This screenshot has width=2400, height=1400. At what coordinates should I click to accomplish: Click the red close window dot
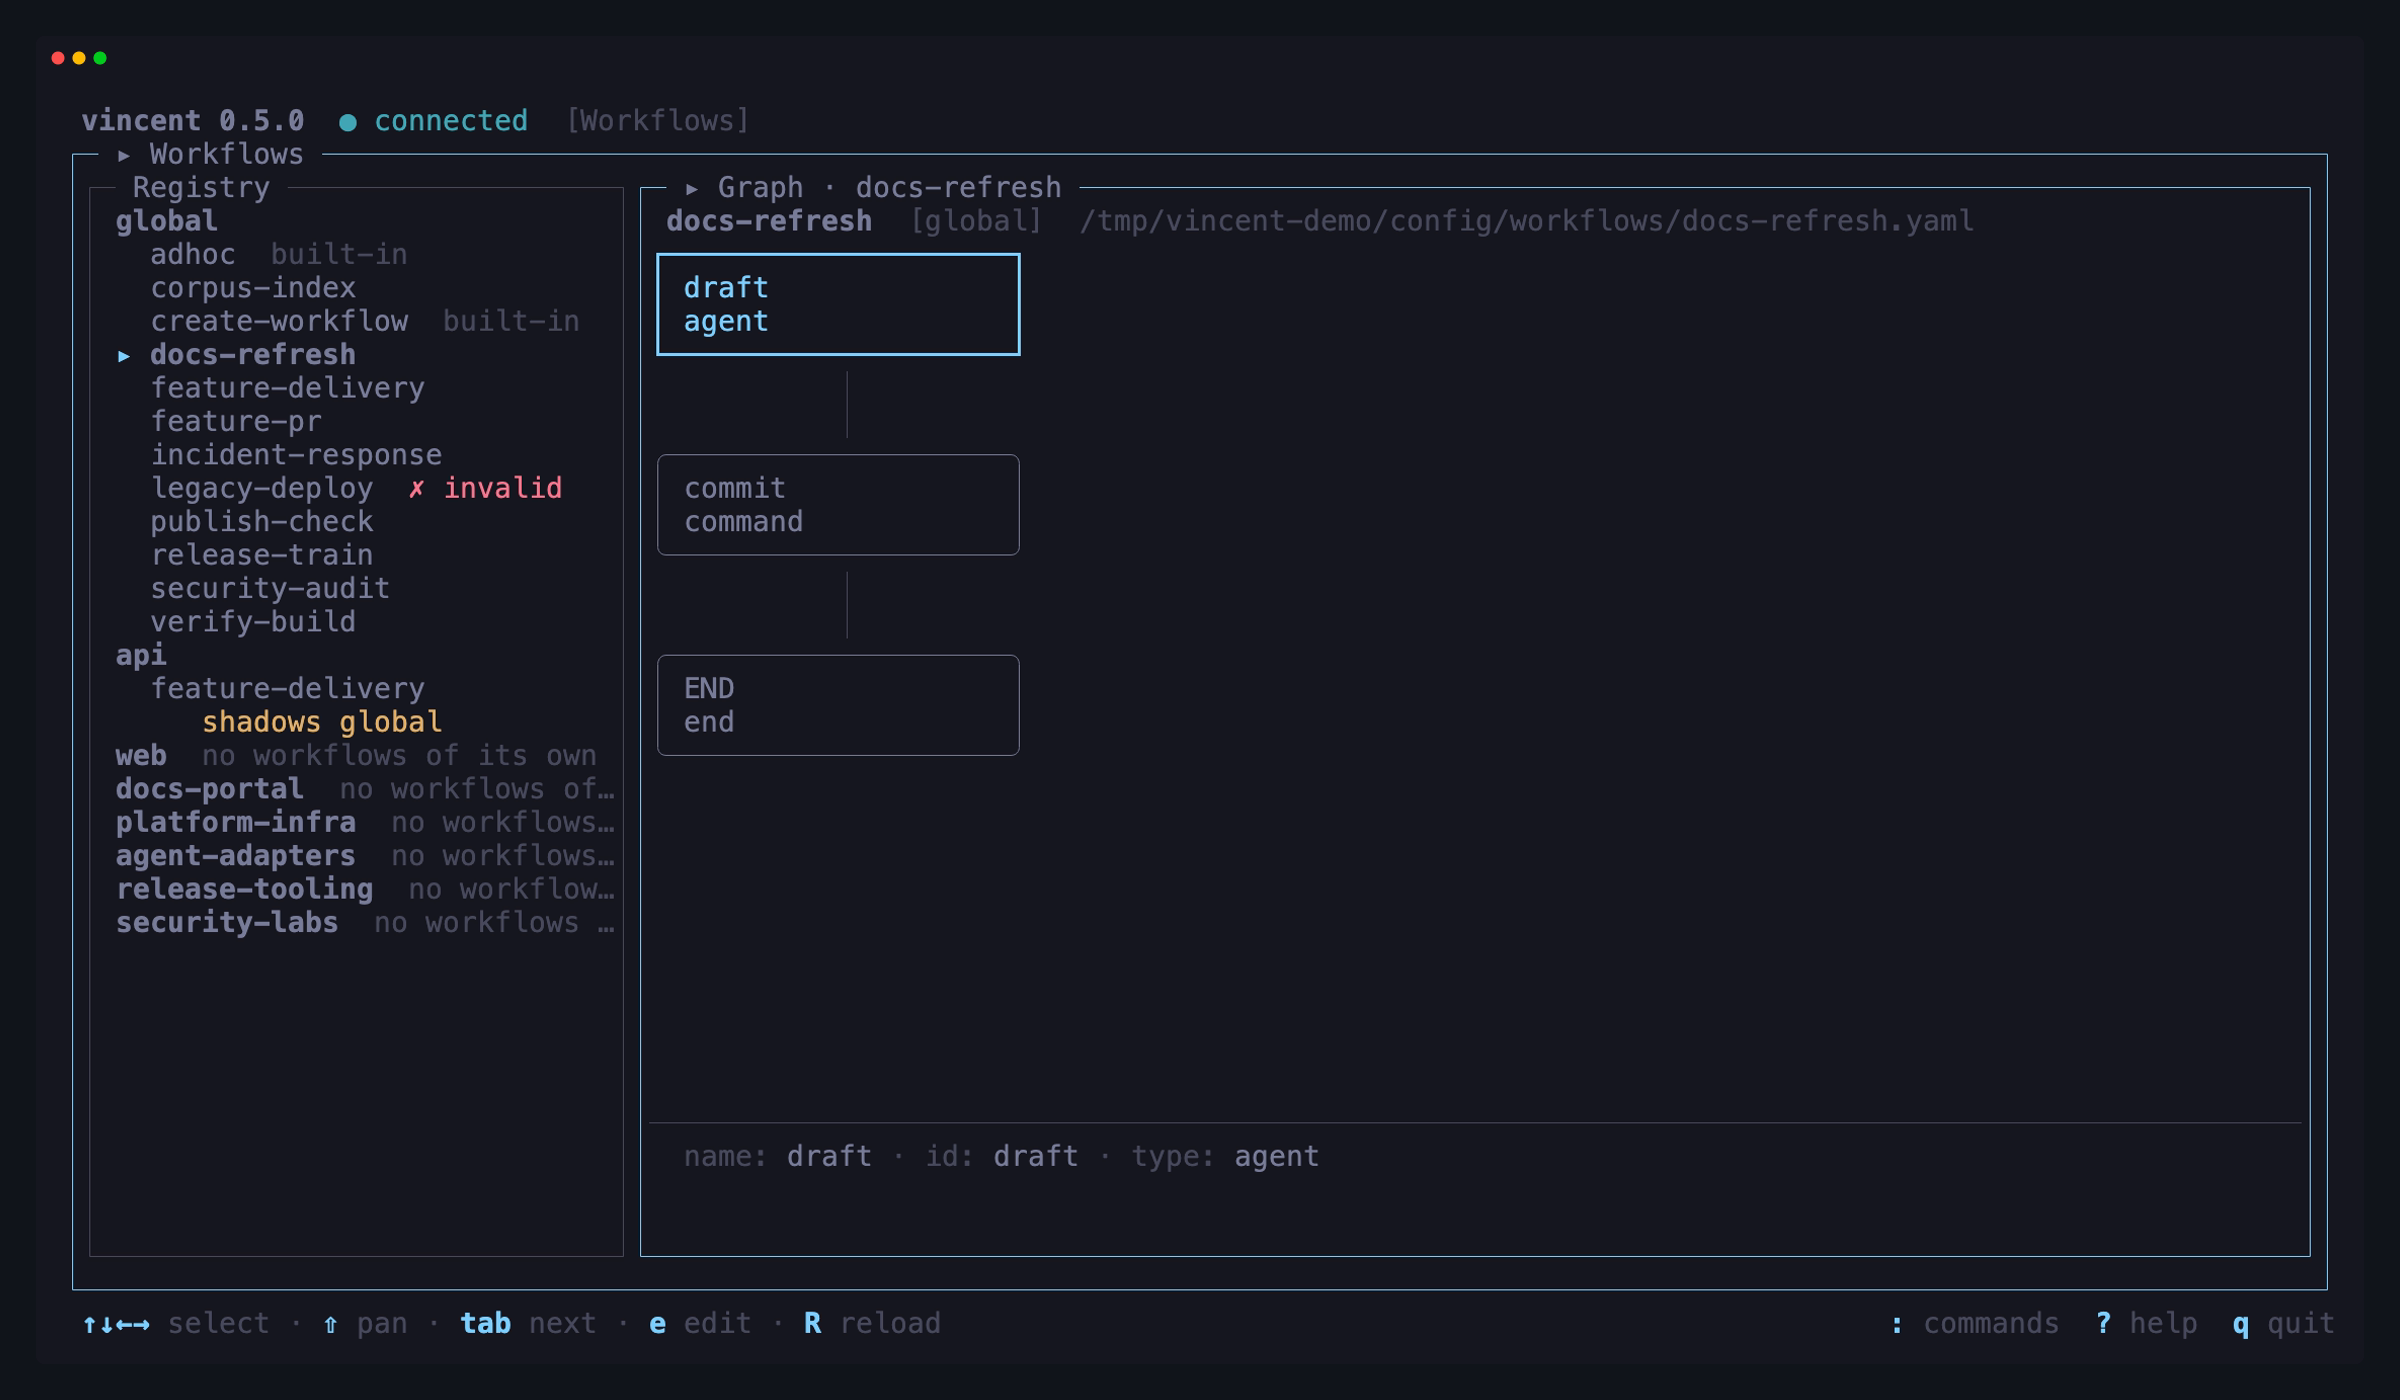point(58,58)
